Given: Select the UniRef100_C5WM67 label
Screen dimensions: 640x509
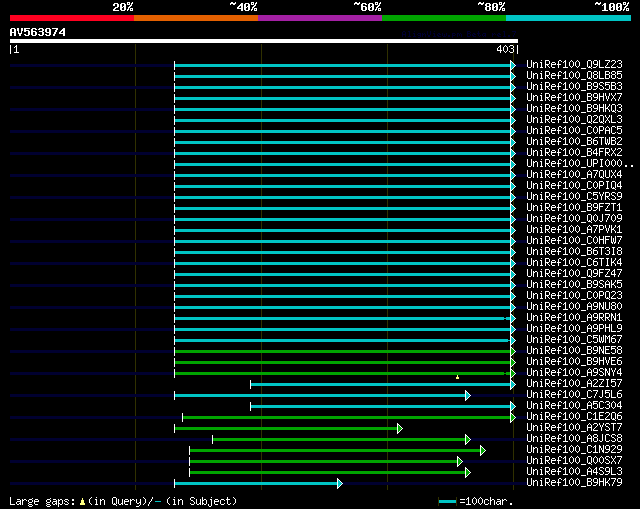Looking at the screenshot, I should (574, 340).
